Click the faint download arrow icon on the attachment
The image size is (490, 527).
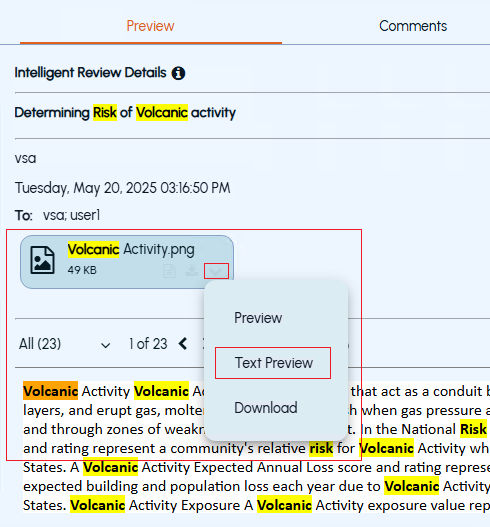[x=192, y=271]
